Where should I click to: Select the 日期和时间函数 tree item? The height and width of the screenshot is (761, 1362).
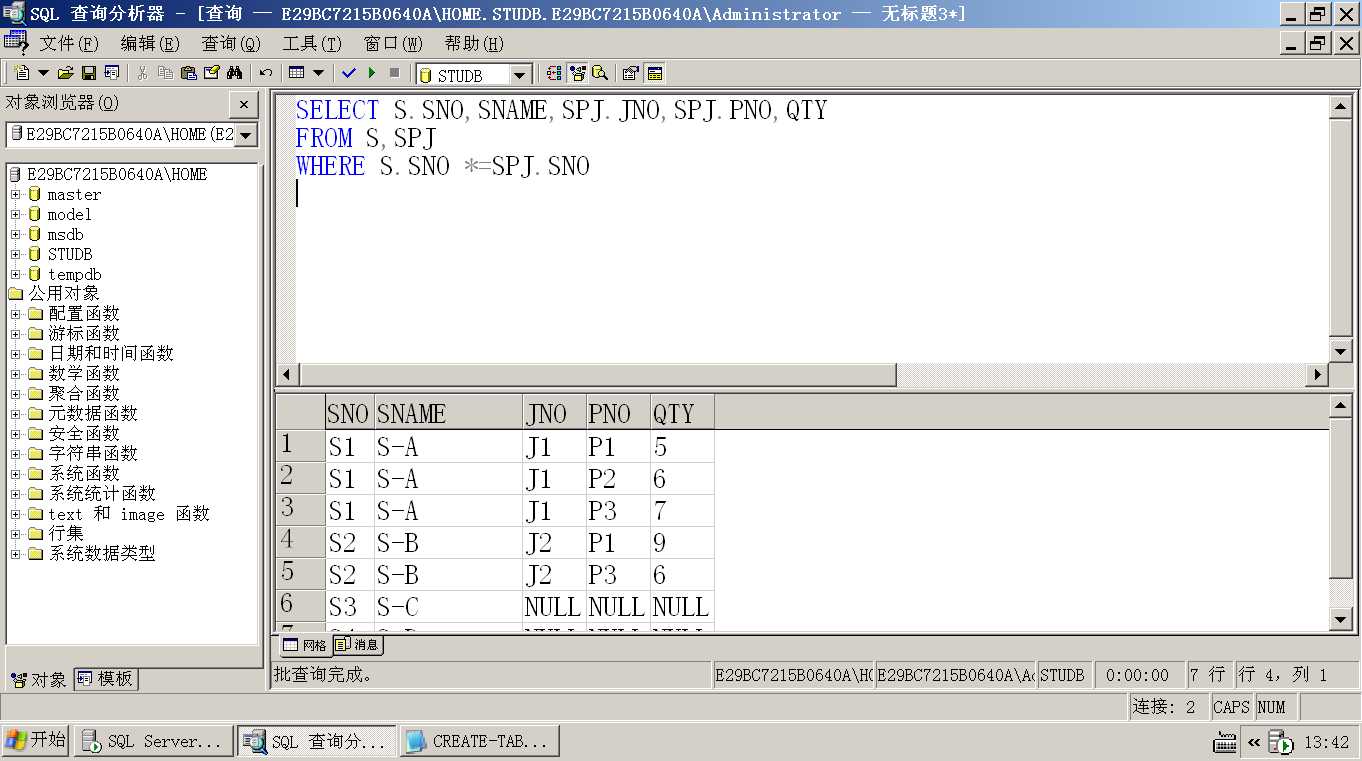[111, 353]
